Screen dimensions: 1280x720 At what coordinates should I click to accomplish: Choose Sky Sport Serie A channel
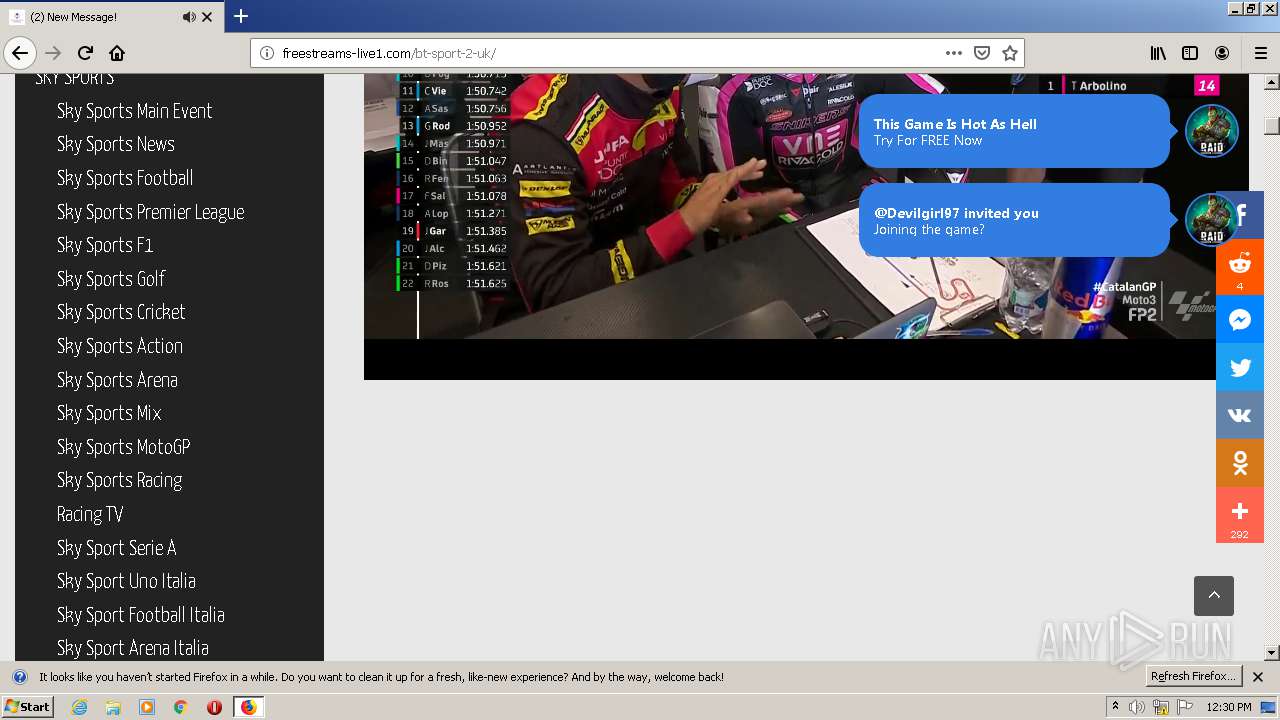point(117,548)
